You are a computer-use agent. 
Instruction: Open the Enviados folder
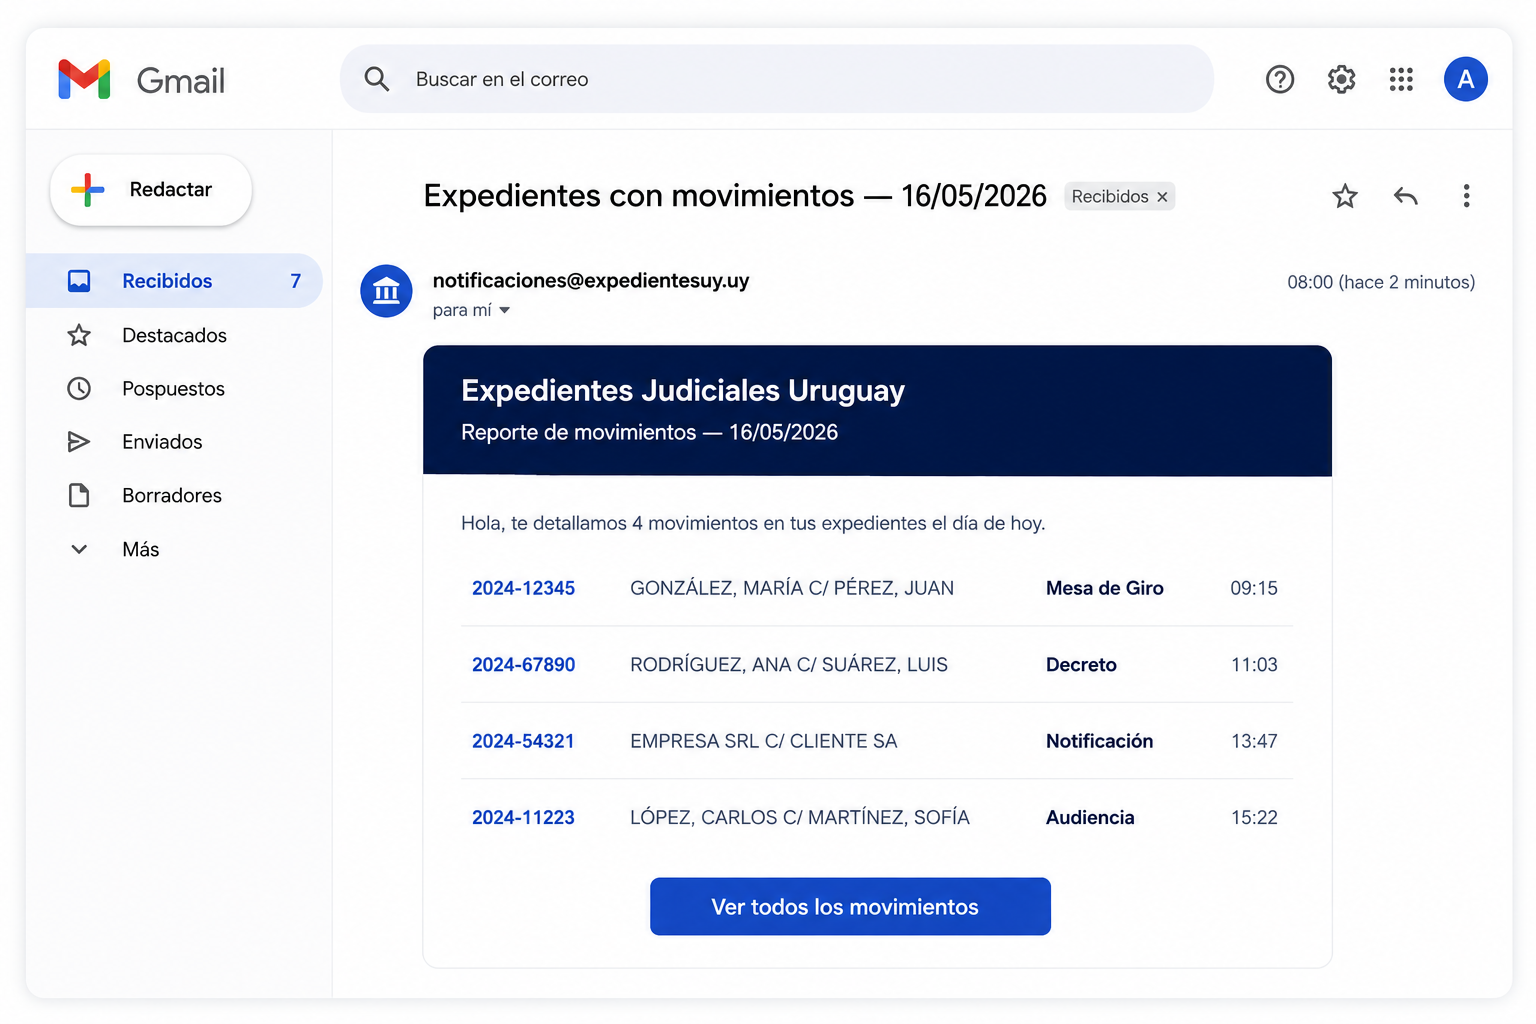click(174, 442)
